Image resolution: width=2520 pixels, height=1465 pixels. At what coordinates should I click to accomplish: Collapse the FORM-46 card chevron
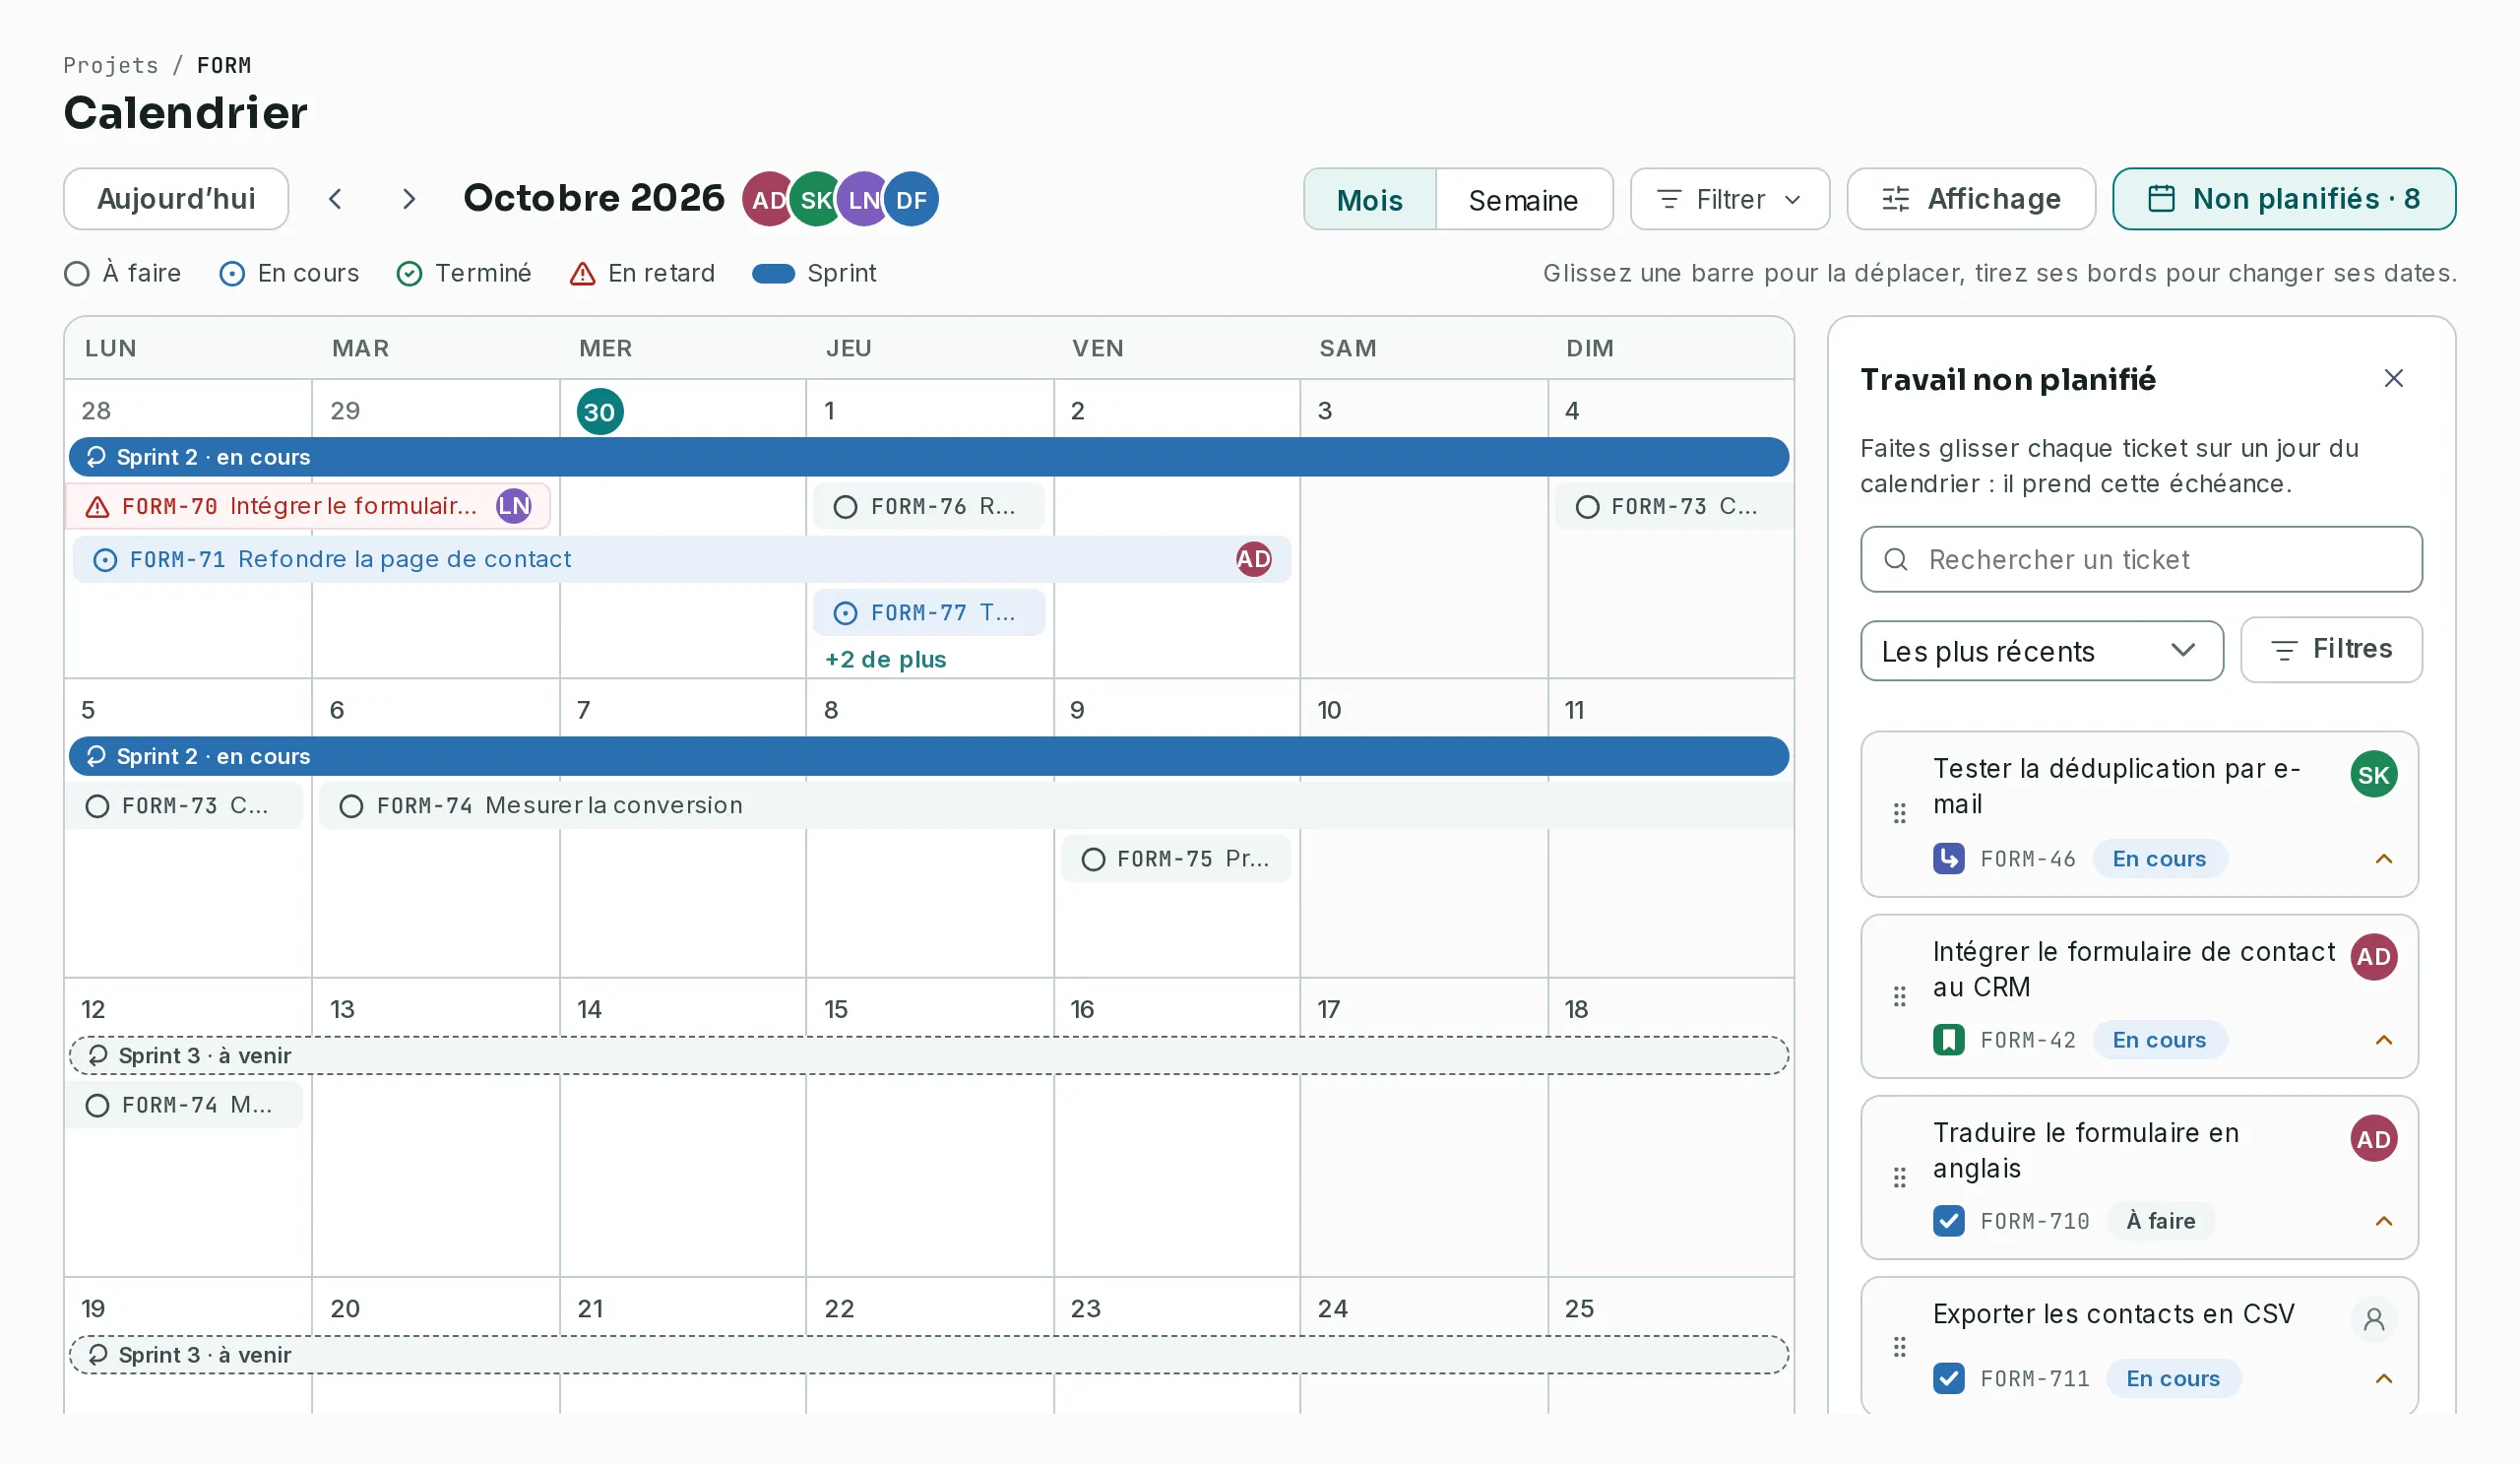[x=2384, y=859]
